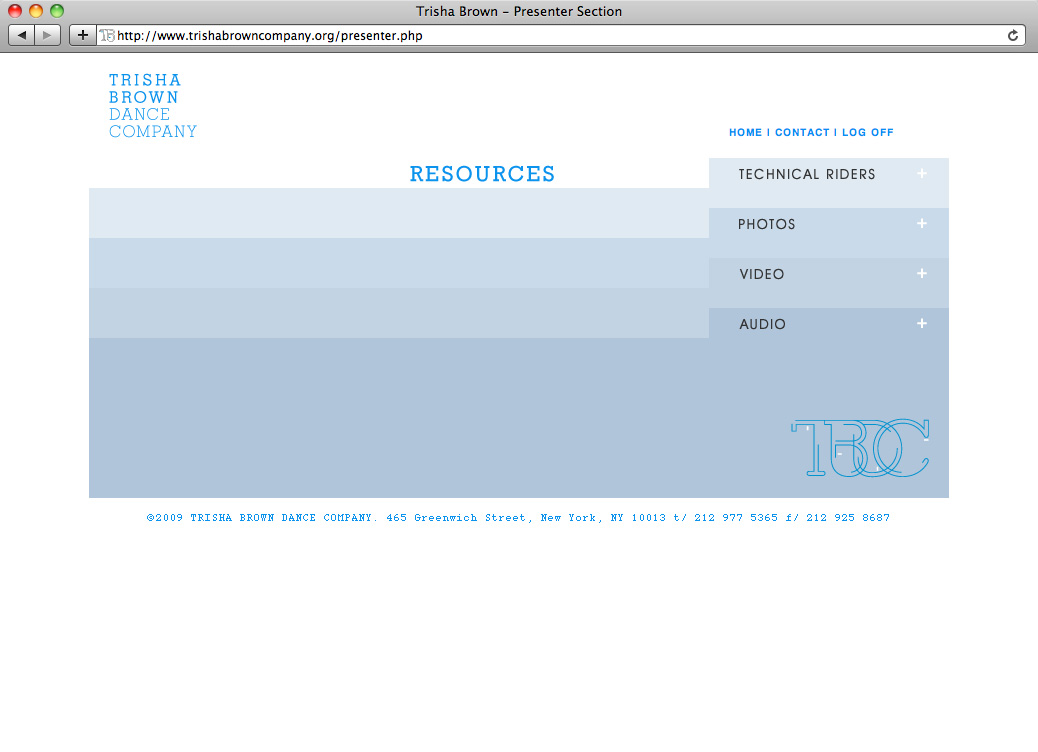Expand the AUDIO section with its plus icon
The width and height of the screenshot is (1038, 752).
[x=921, y=323]
